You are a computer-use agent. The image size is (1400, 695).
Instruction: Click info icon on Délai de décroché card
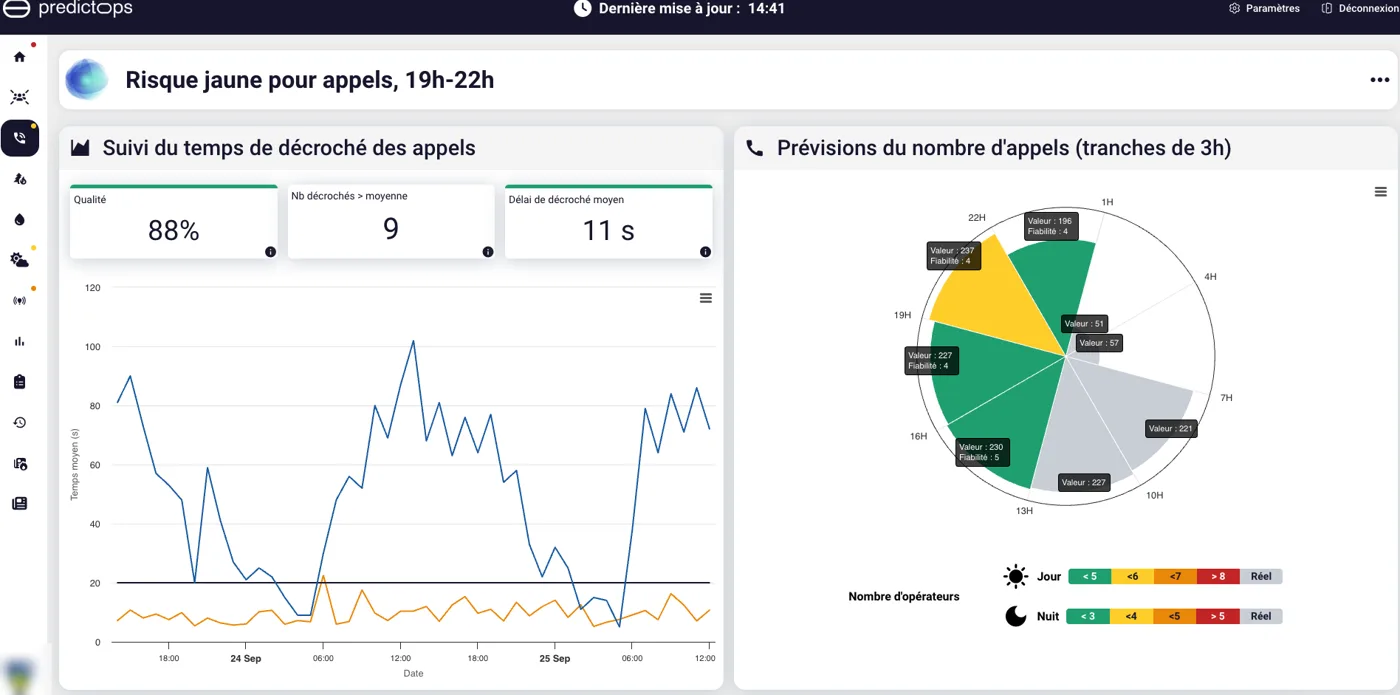tap(705, 252)
